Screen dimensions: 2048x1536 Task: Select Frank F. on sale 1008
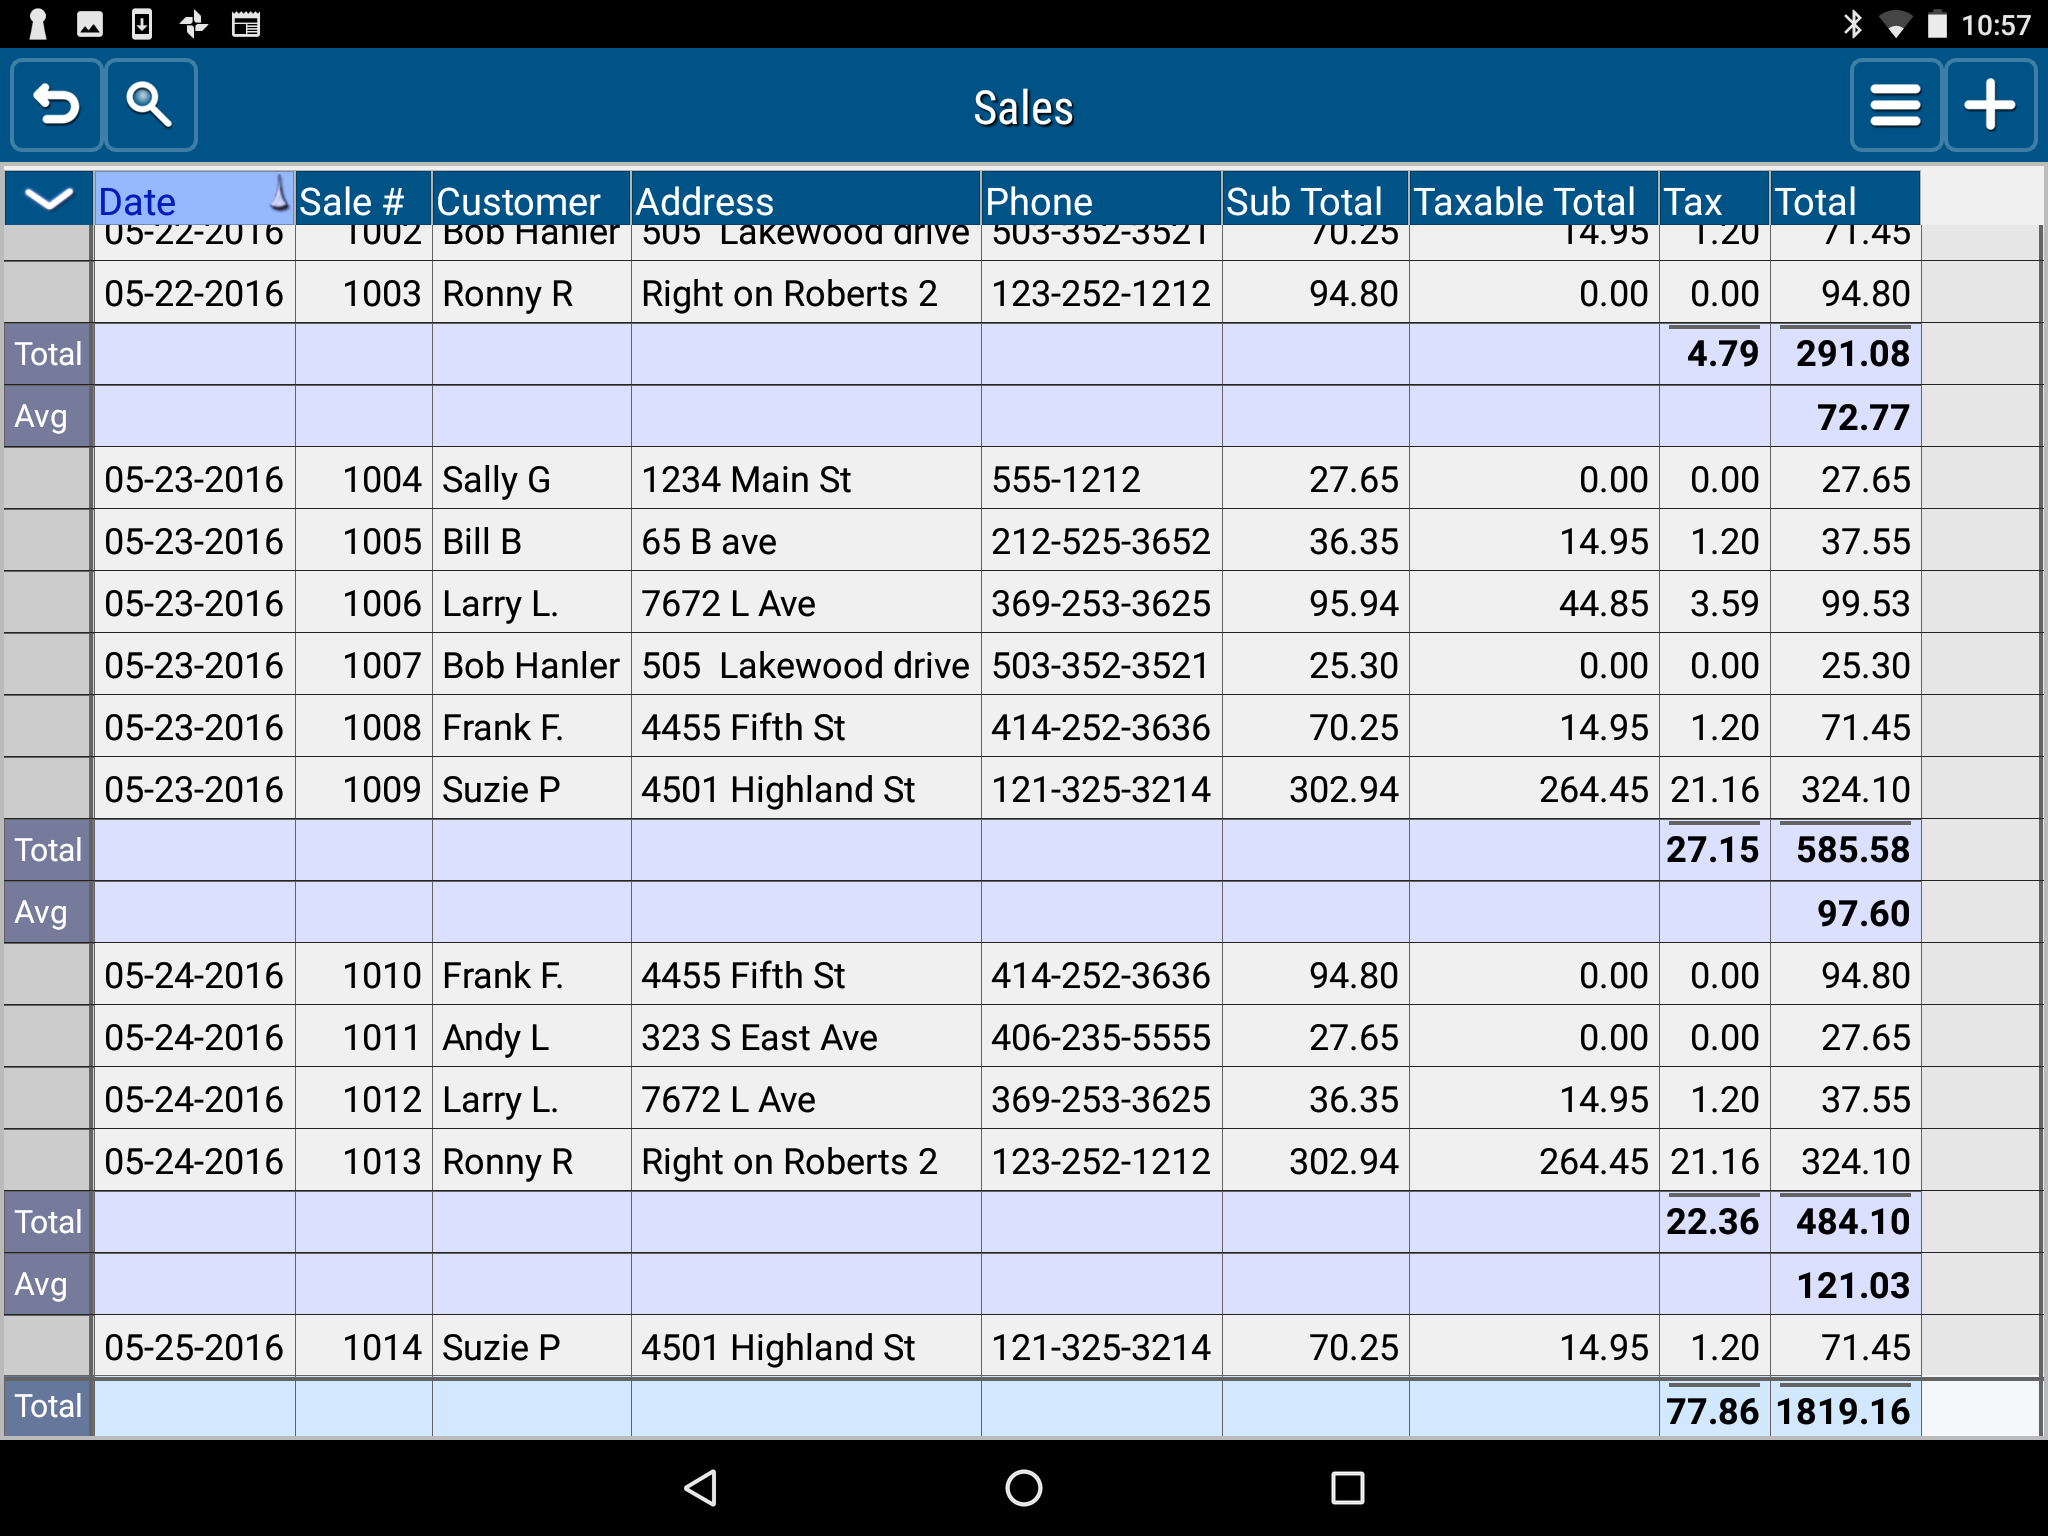point(531,727)
